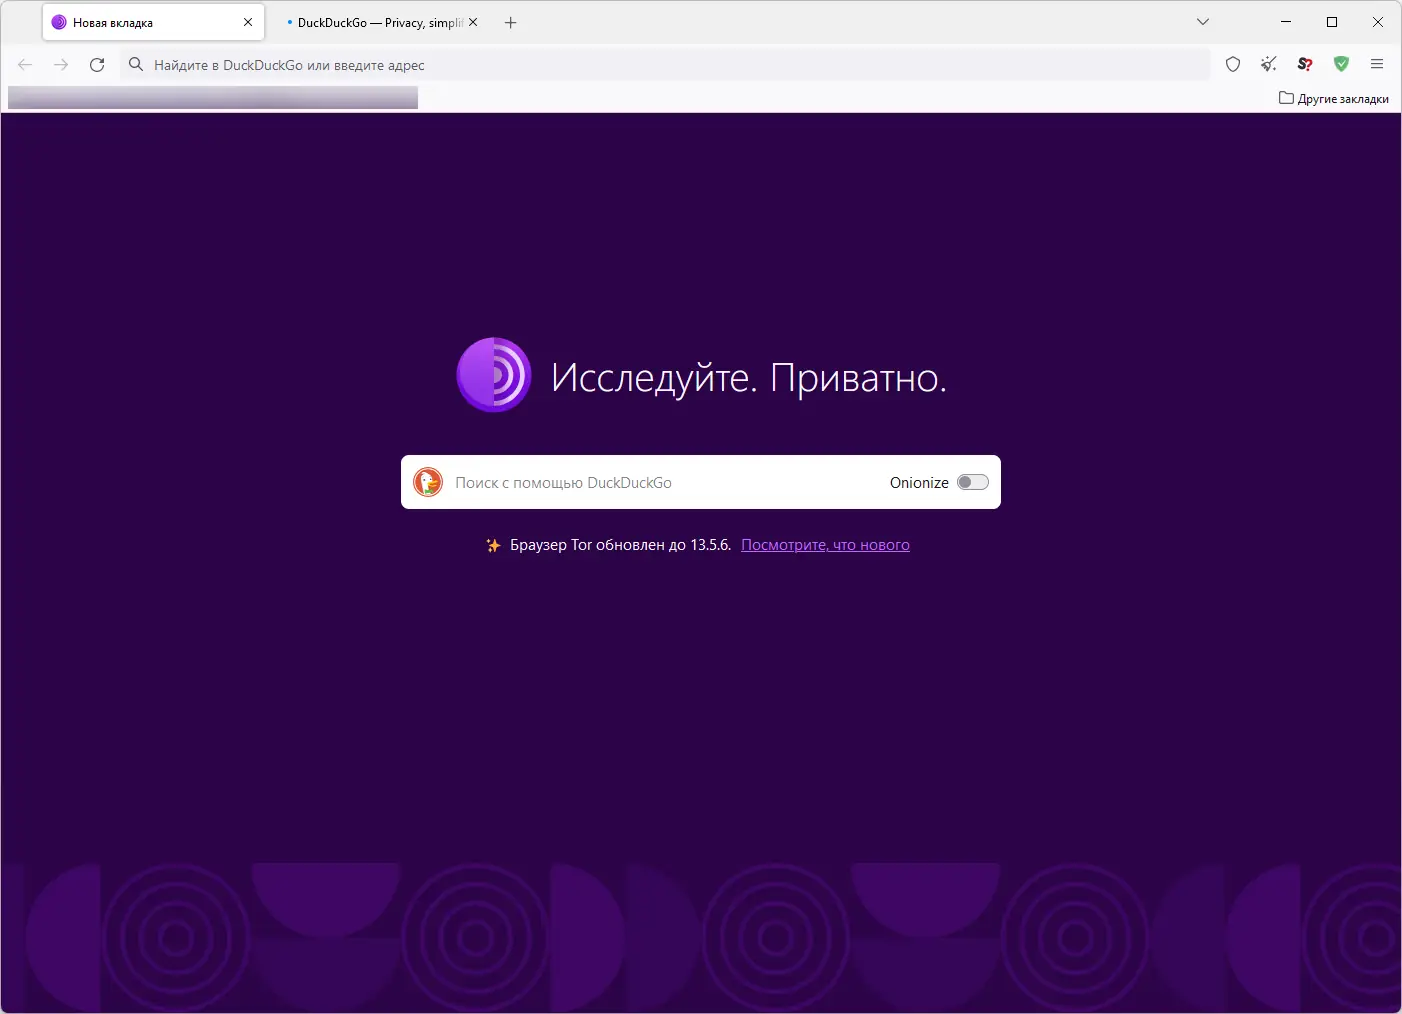Open the NoScript extension icon
The image size is (1402, 1014).
pos(1305,65)
